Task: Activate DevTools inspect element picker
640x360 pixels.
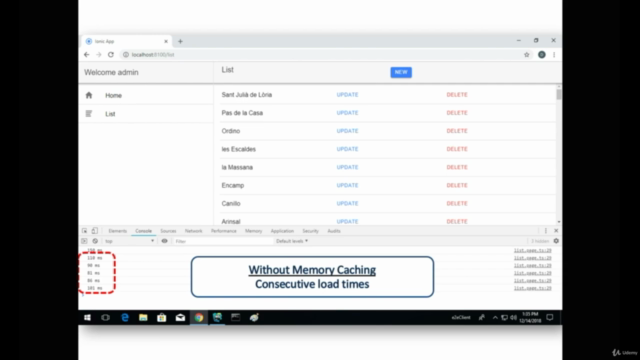Action: (84, 231)
